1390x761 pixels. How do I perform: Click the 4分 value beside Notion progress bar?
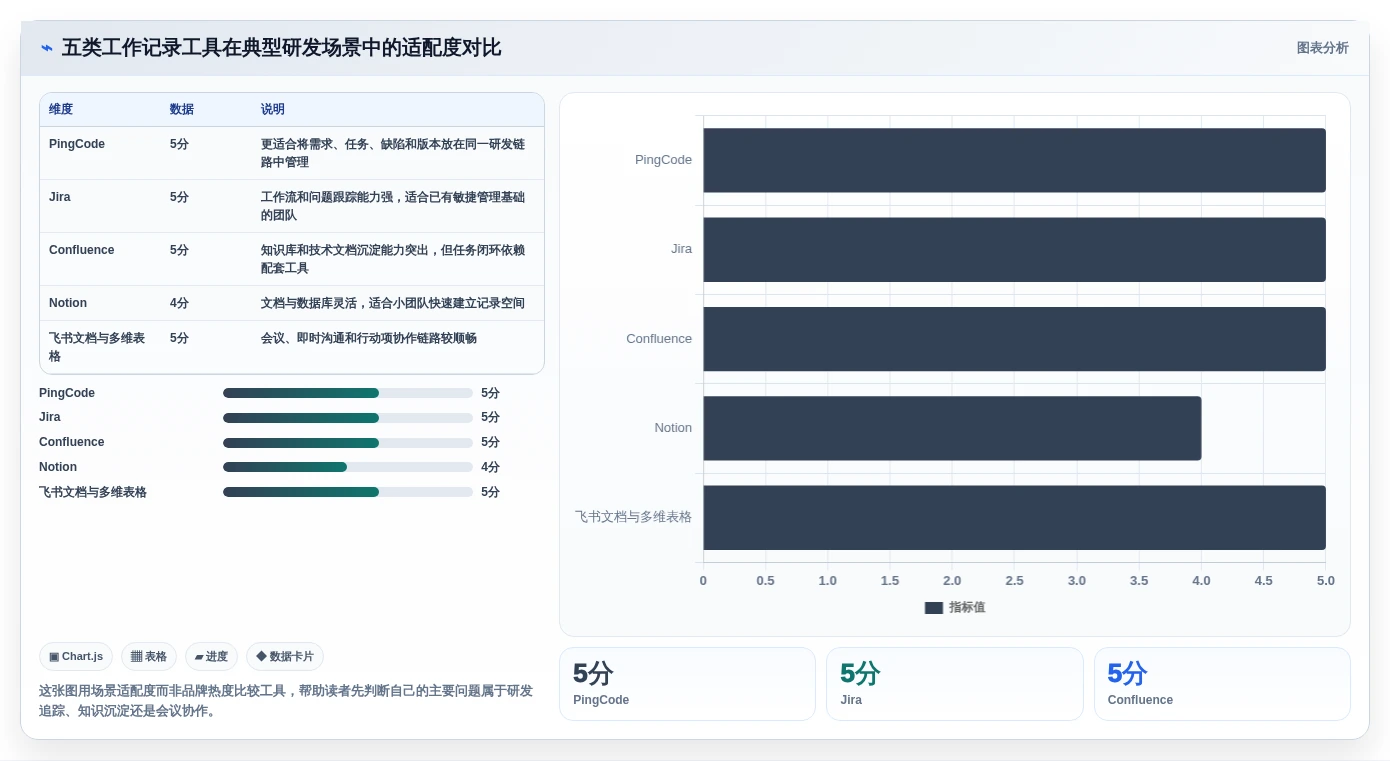[x=490, y=467]
